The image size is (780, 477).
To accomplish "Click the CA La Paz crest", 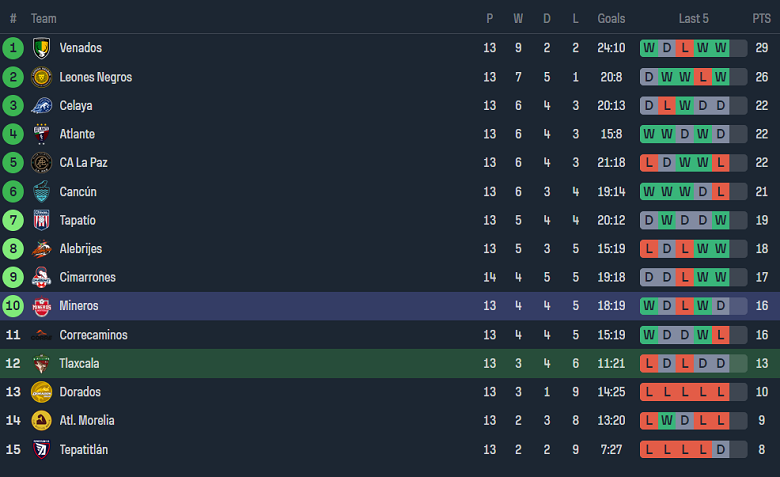I will [41, 163].
